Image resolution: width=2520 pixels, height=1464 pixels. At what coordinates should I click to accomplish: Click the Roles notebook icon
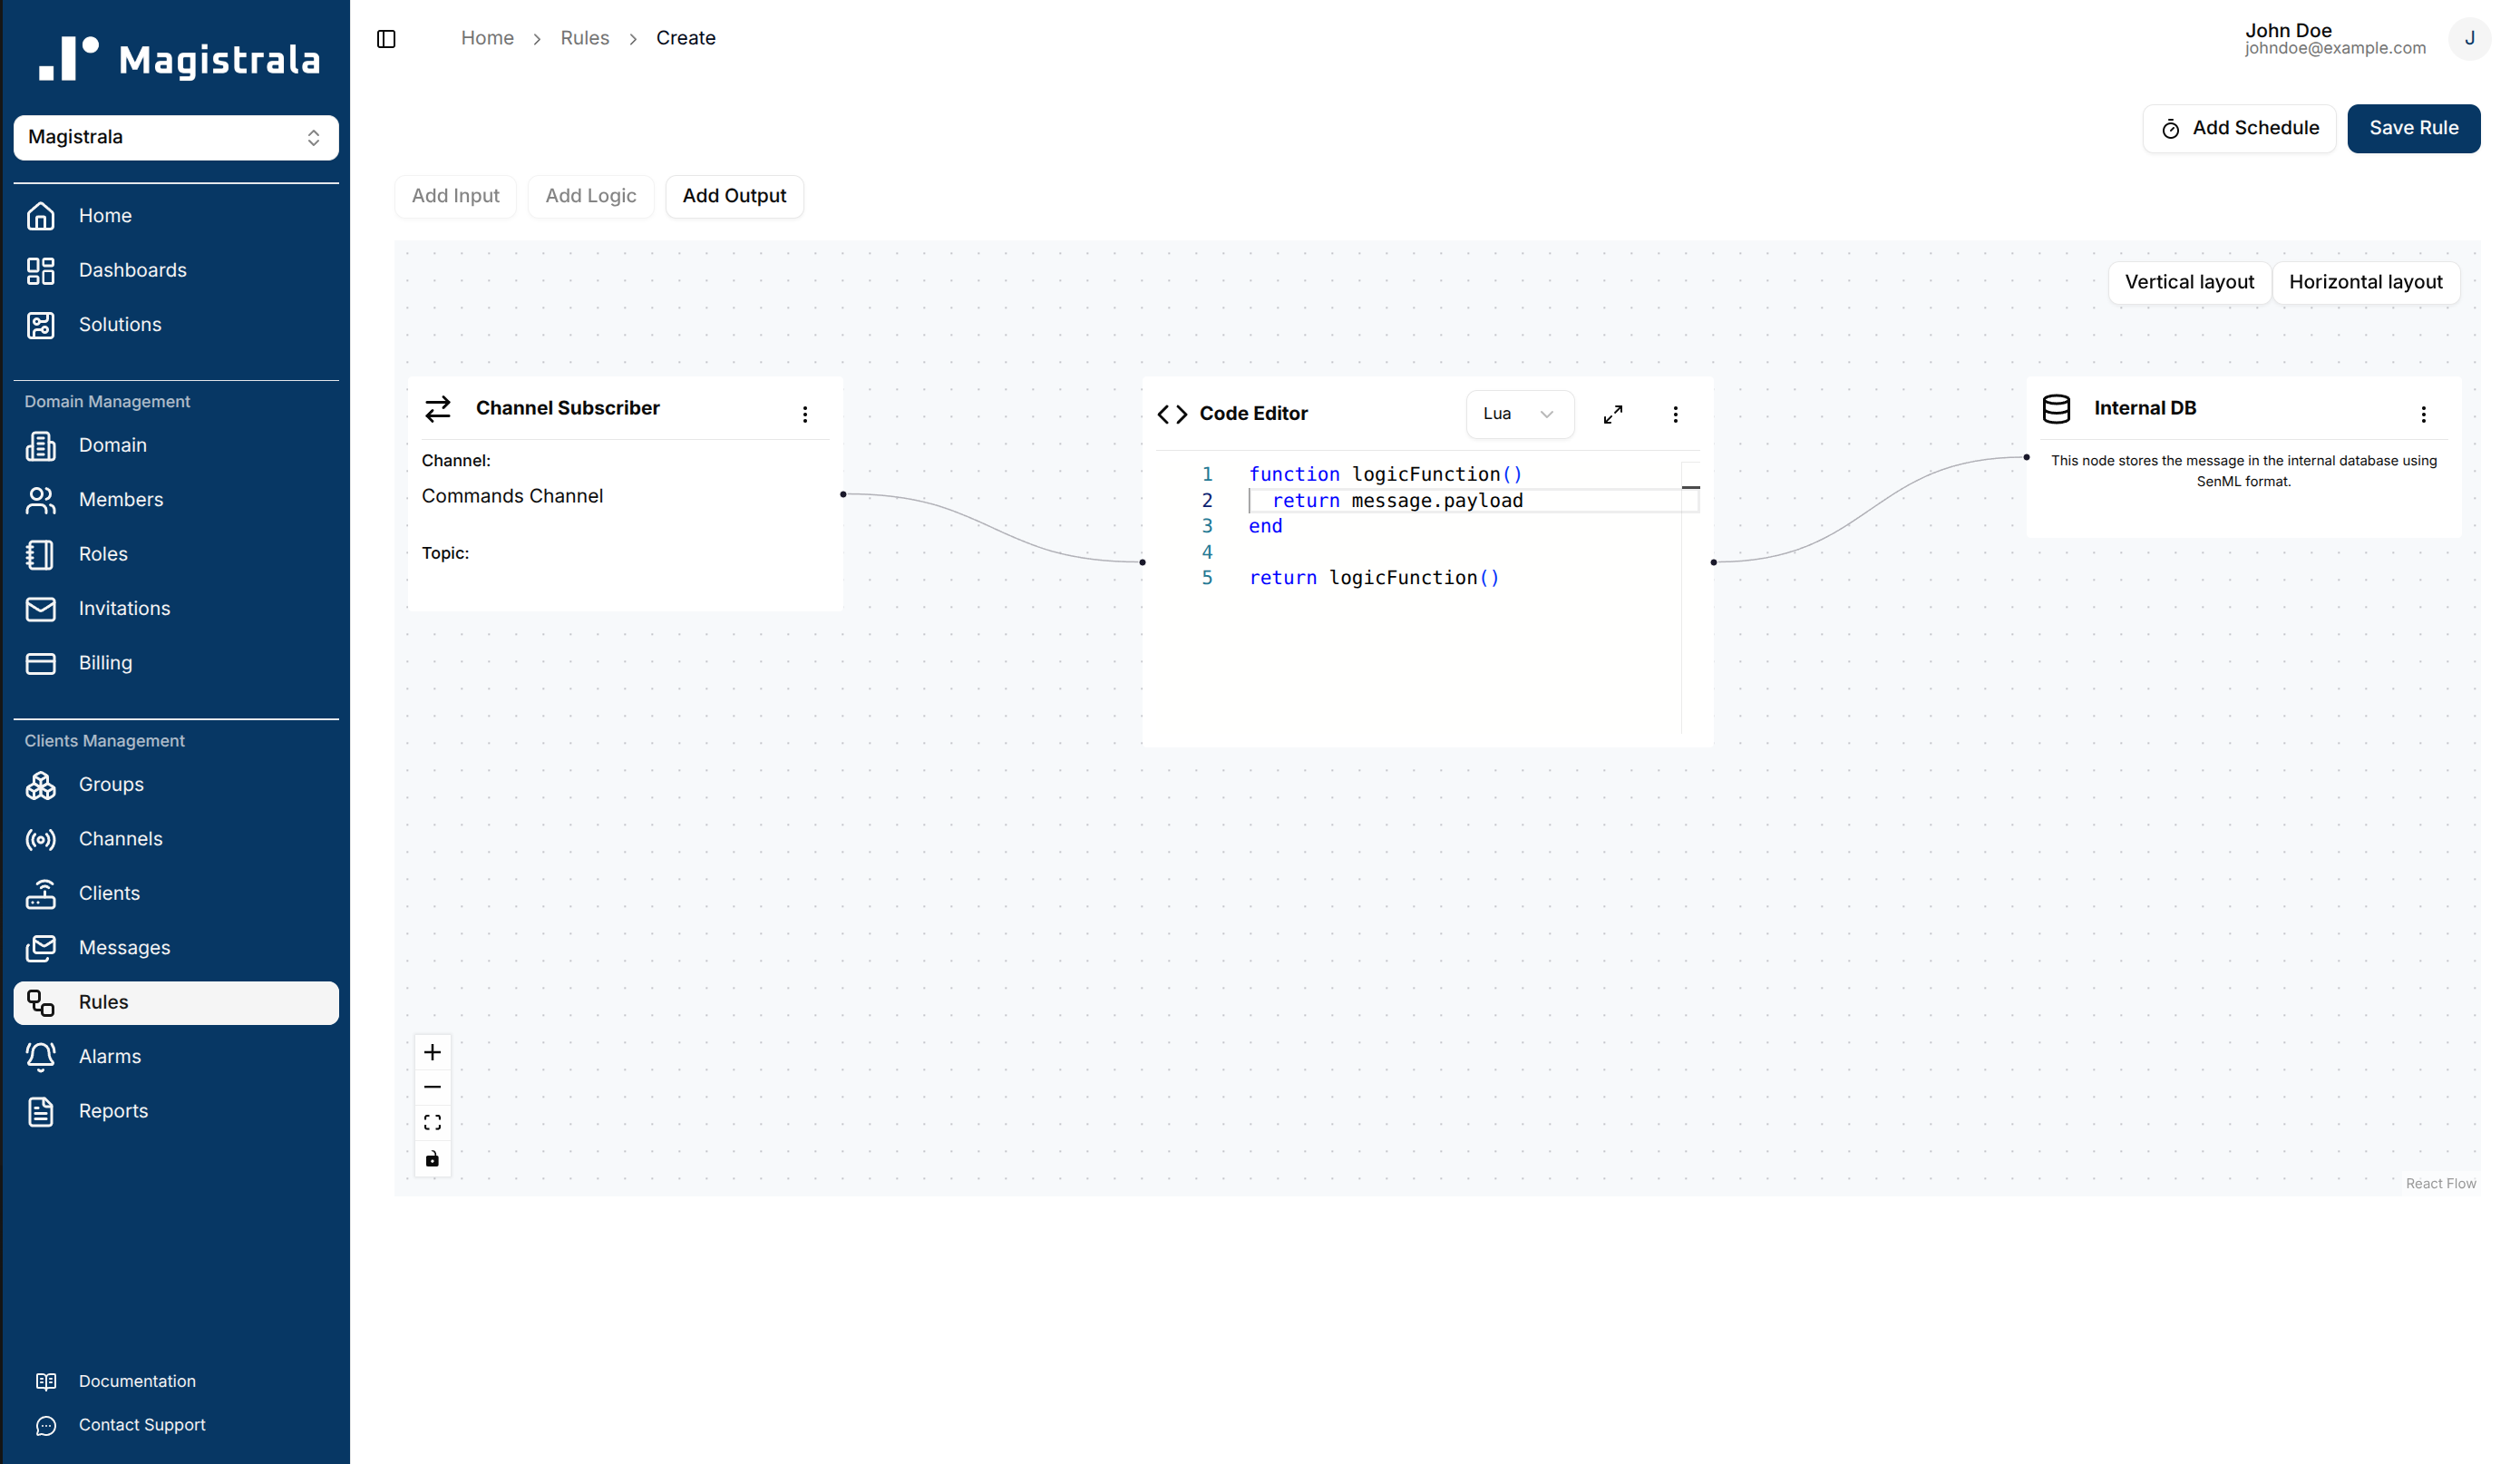pyautogui.click(x=41, y=554)
